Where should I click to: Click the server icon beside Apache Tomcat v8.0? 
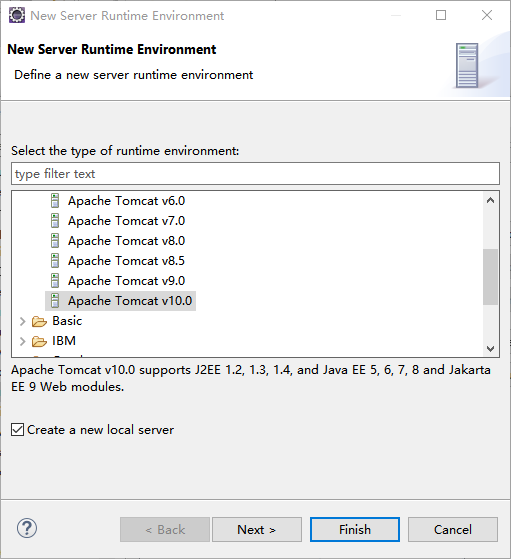tap(55, 241)
